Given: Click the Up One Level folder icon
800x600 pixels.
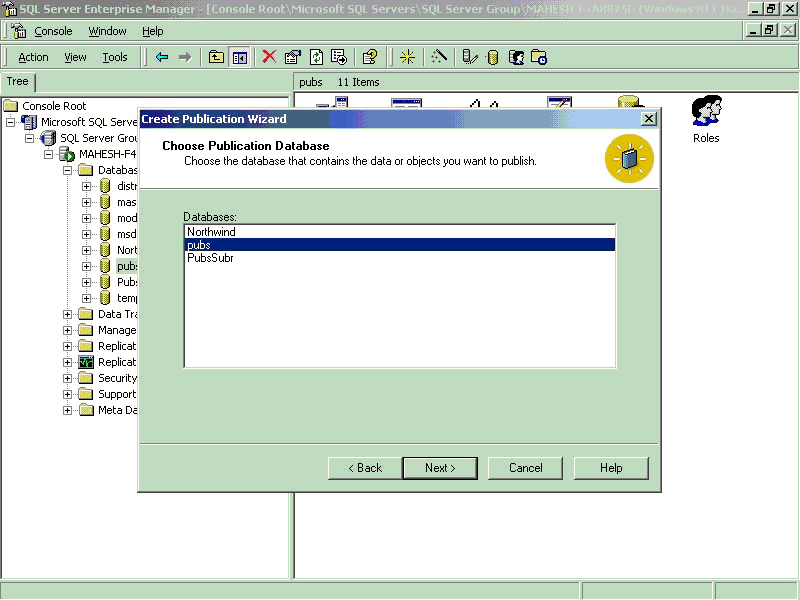Looking at the screenshot, I should tap(216, 57).
